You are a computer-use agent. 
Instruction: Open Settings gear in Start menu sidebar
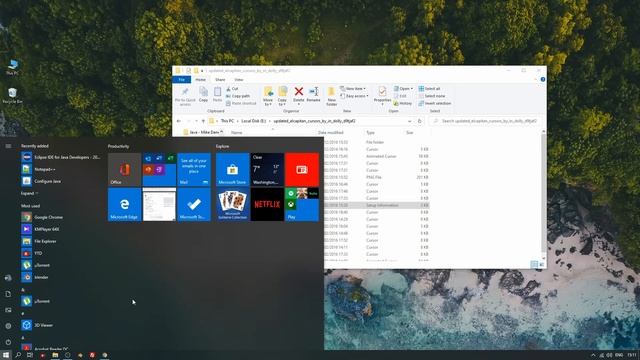(8, 326)
